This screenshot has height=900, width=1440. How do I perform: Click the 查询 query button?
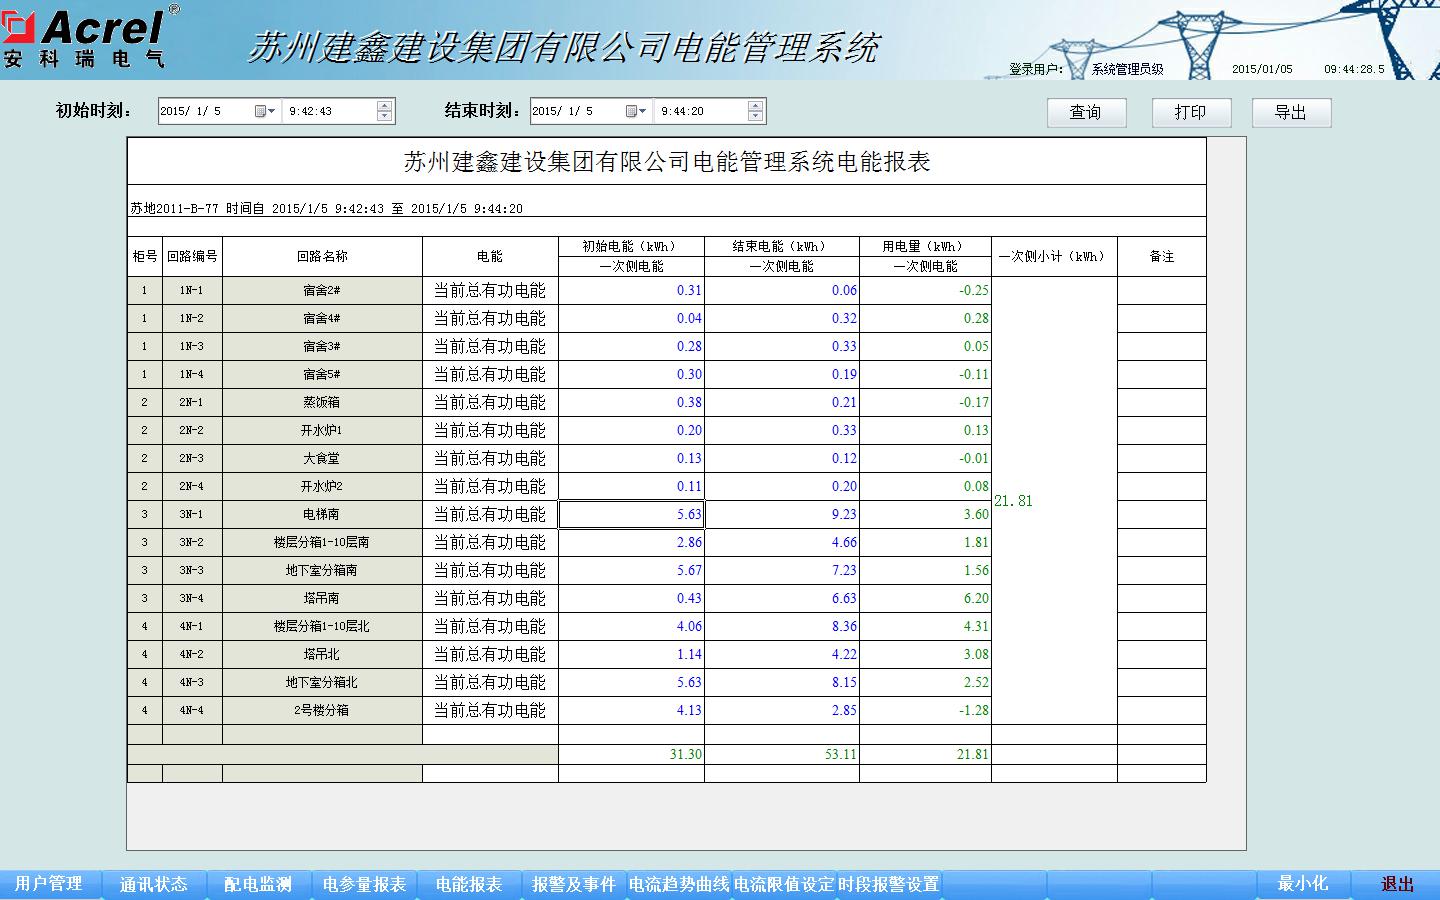point(1086,112)
